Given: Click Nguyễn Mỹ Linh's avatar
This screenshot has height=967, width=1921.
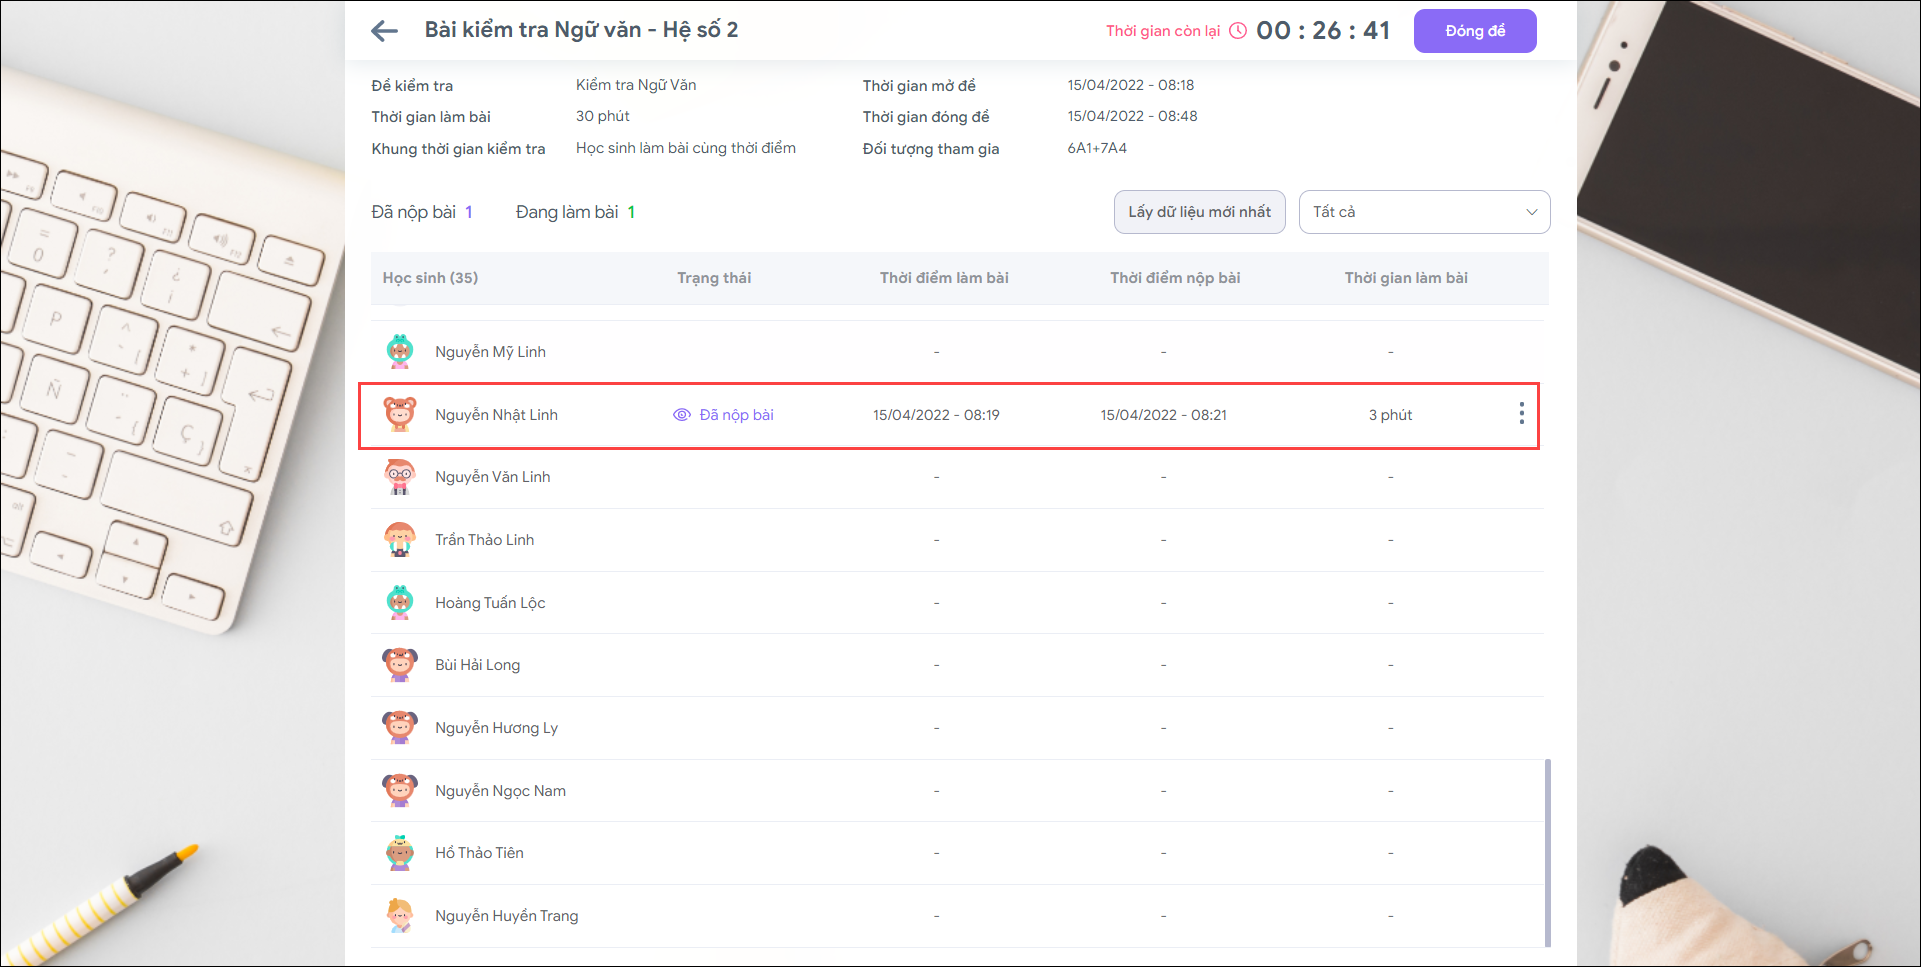Looking at the screenshot, I should click(400, 352).
